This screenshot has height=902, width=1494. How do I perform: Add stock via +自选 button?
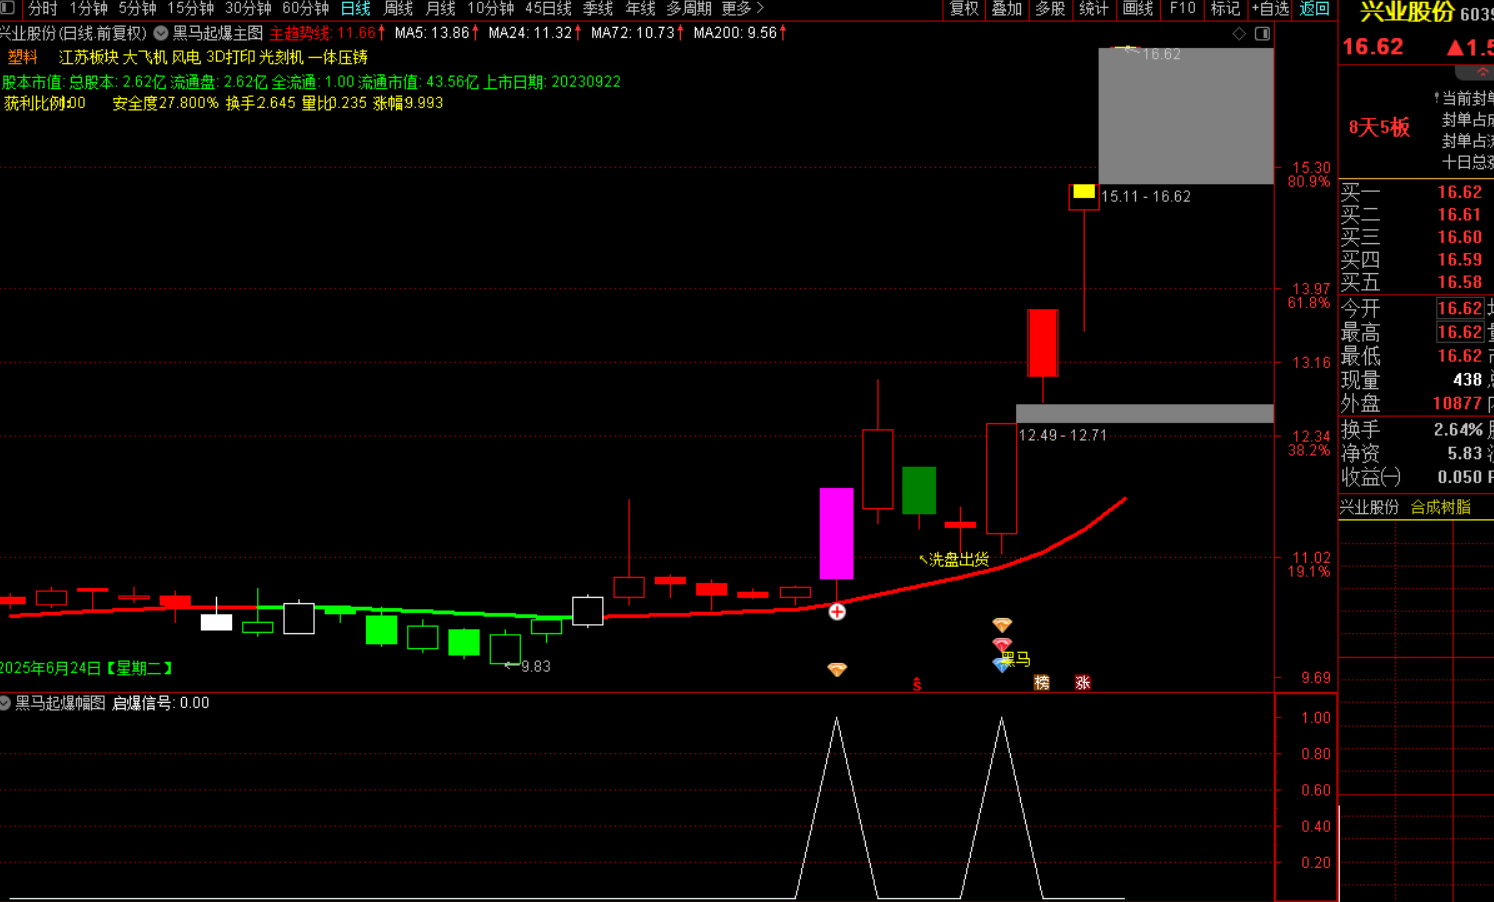[1270, 9]
